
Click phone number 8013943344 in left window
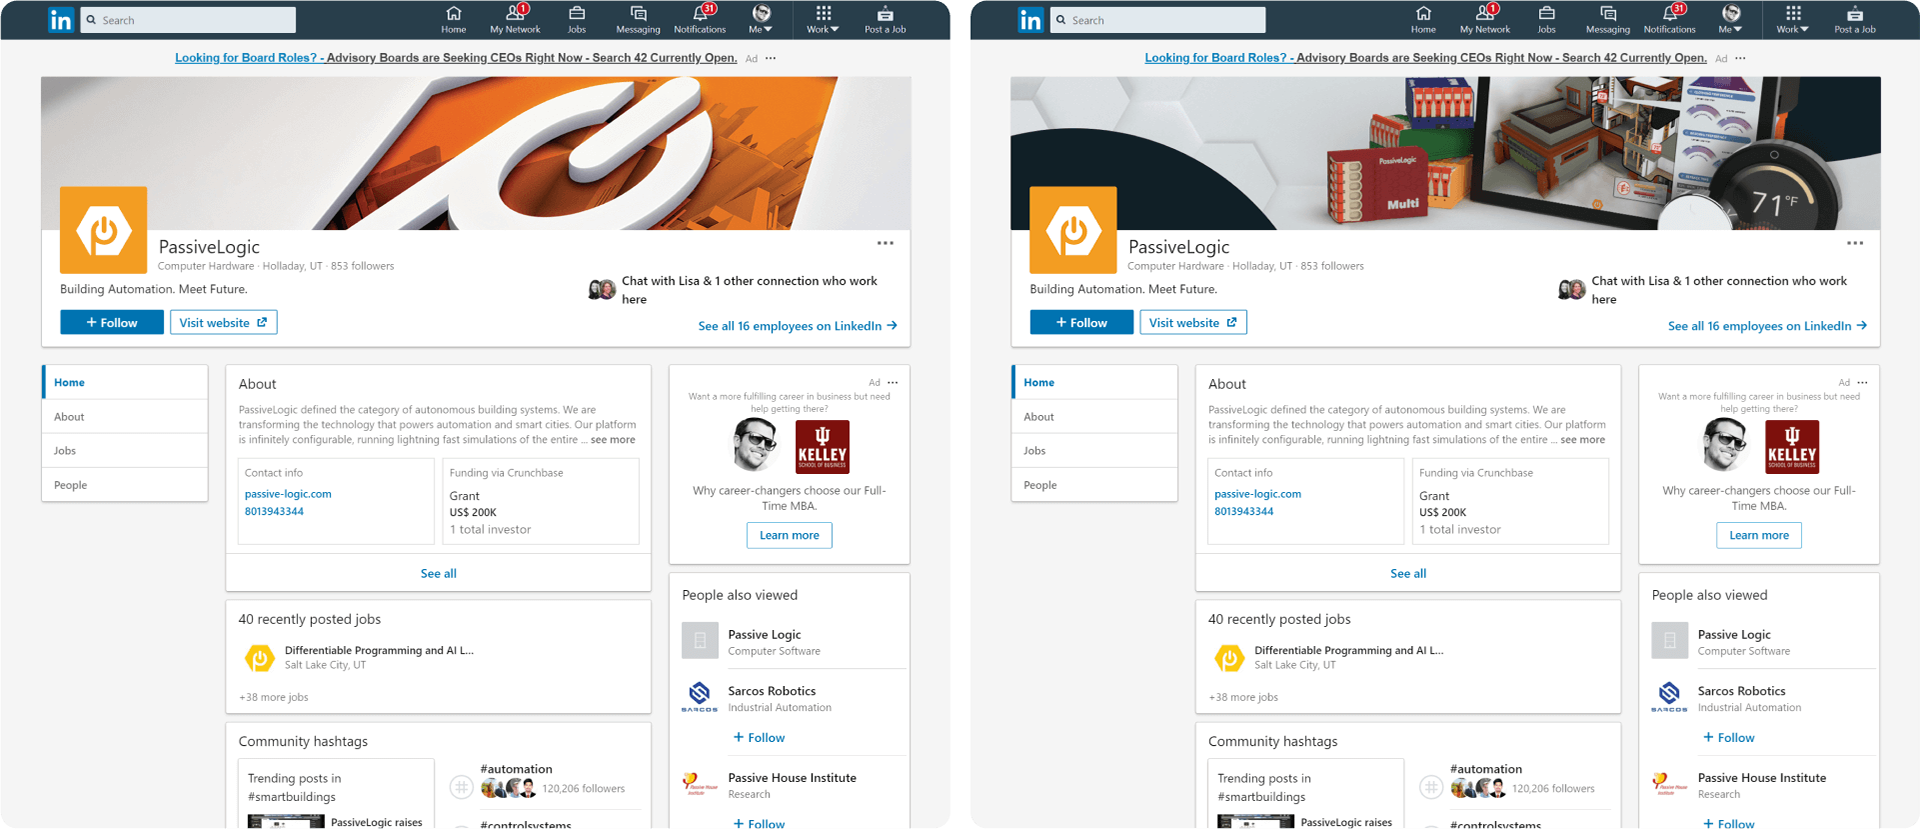274,511
